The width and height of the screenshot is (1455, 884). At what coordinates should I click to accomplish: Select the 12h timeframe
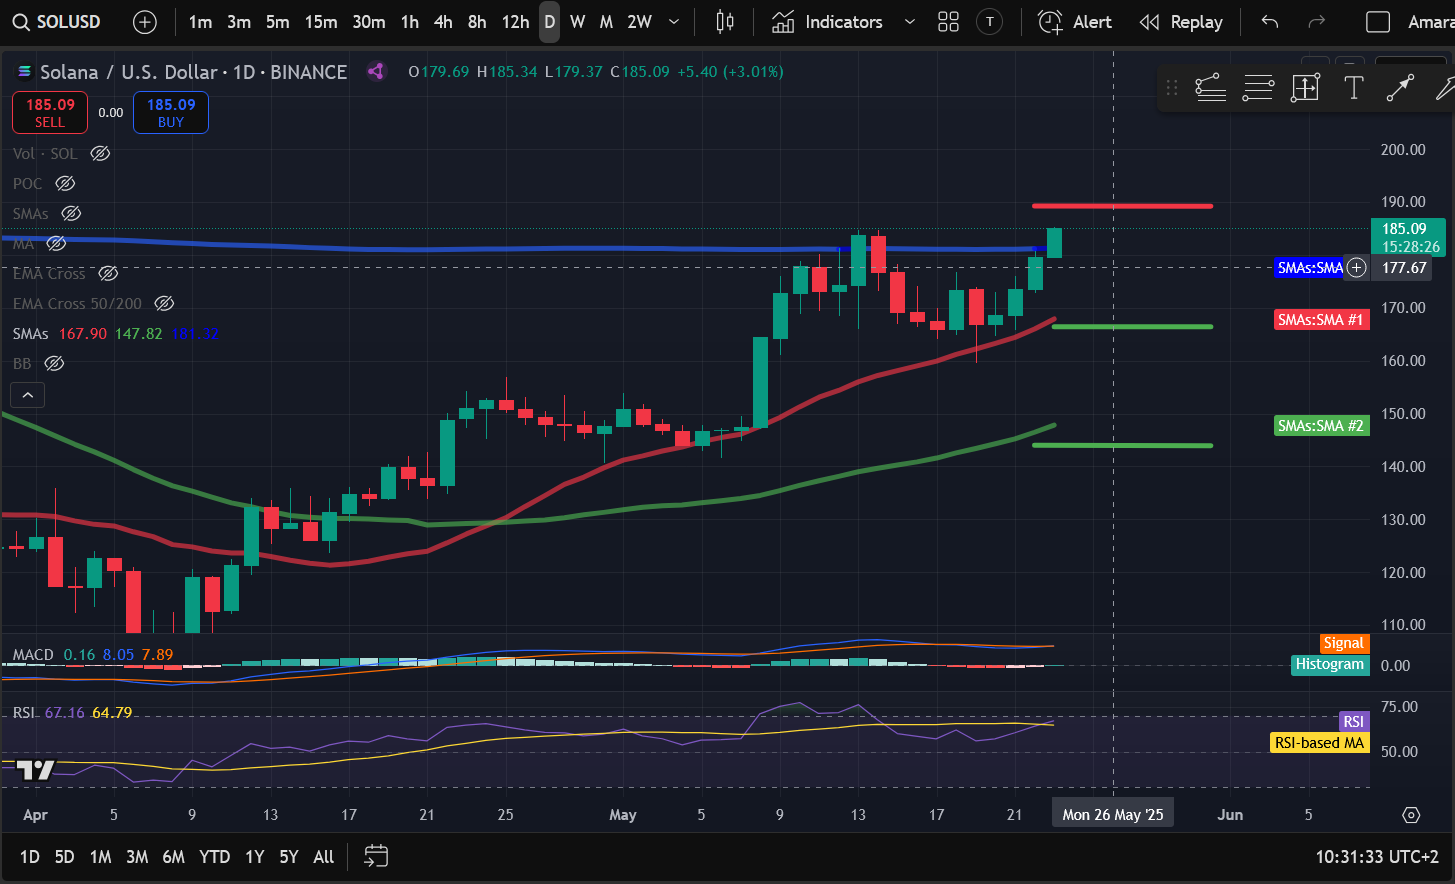(515, 22)
